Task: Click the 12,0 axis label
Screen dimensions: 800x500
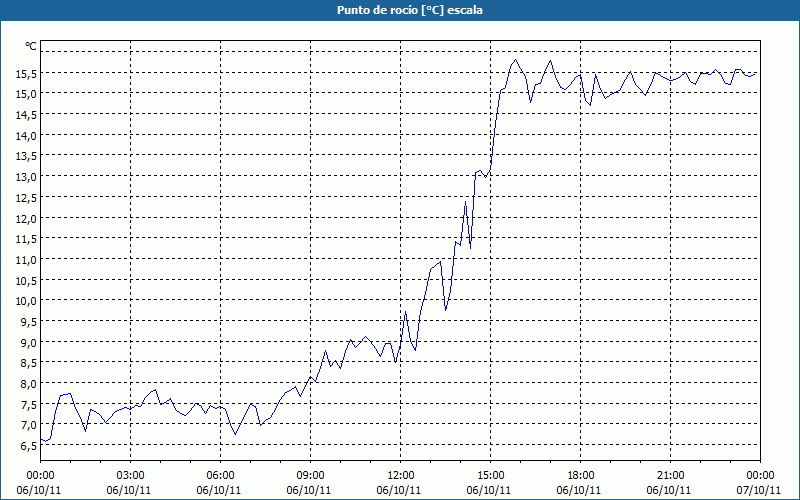Action: point(26,219)
